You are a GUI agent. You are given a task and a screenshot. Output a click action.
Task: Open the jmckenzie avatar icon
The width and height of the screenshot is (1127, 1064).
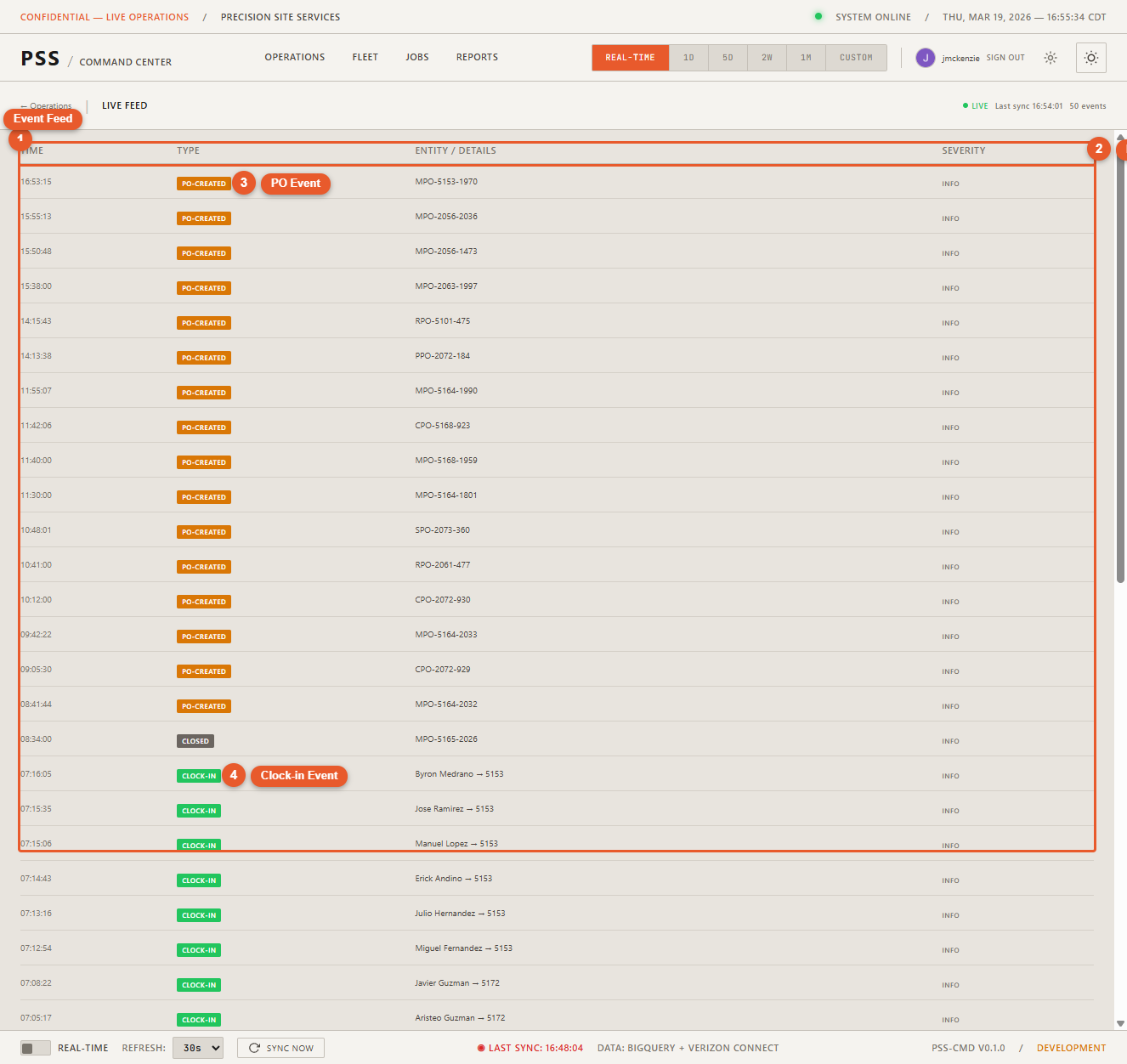pyautogui.click(x=925, y=57)
